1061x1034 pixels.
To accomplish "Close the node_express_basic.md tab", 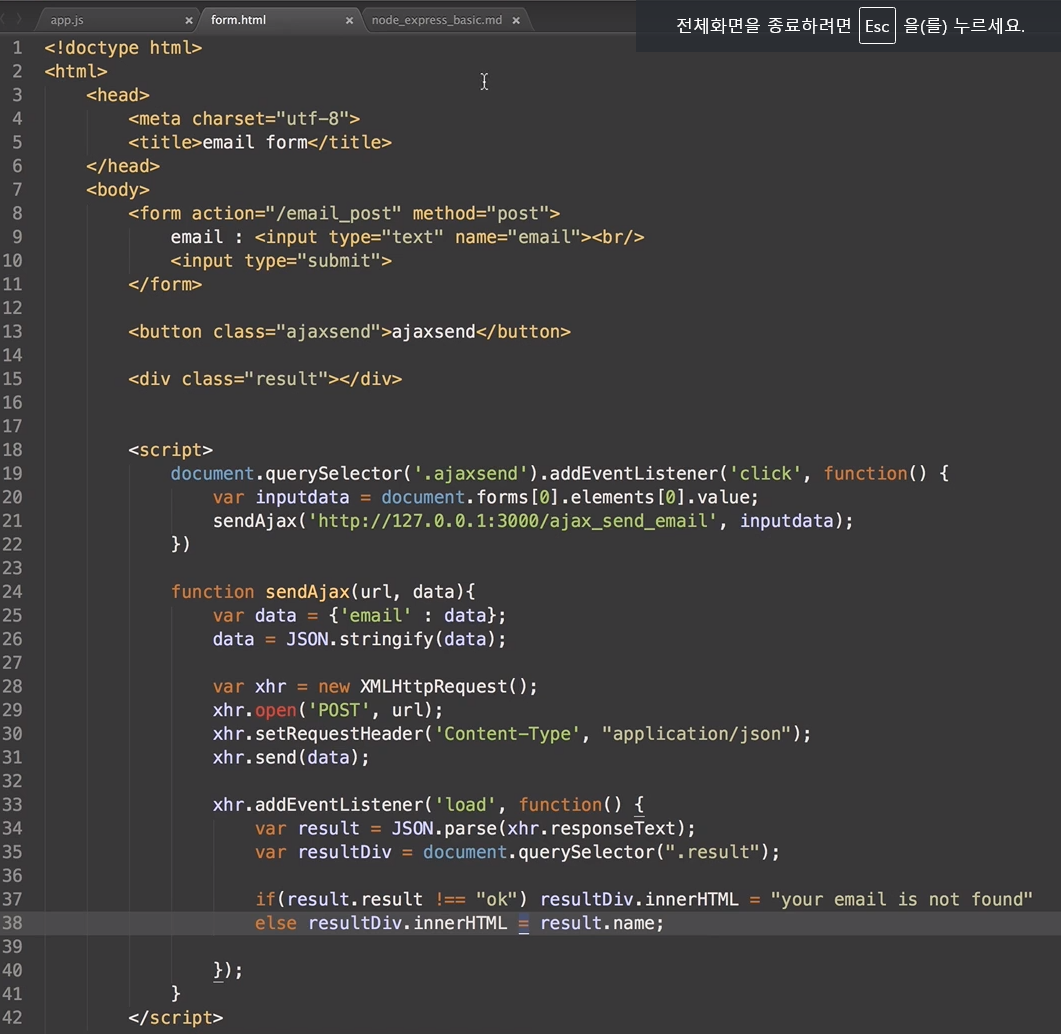I will point(516,21).
